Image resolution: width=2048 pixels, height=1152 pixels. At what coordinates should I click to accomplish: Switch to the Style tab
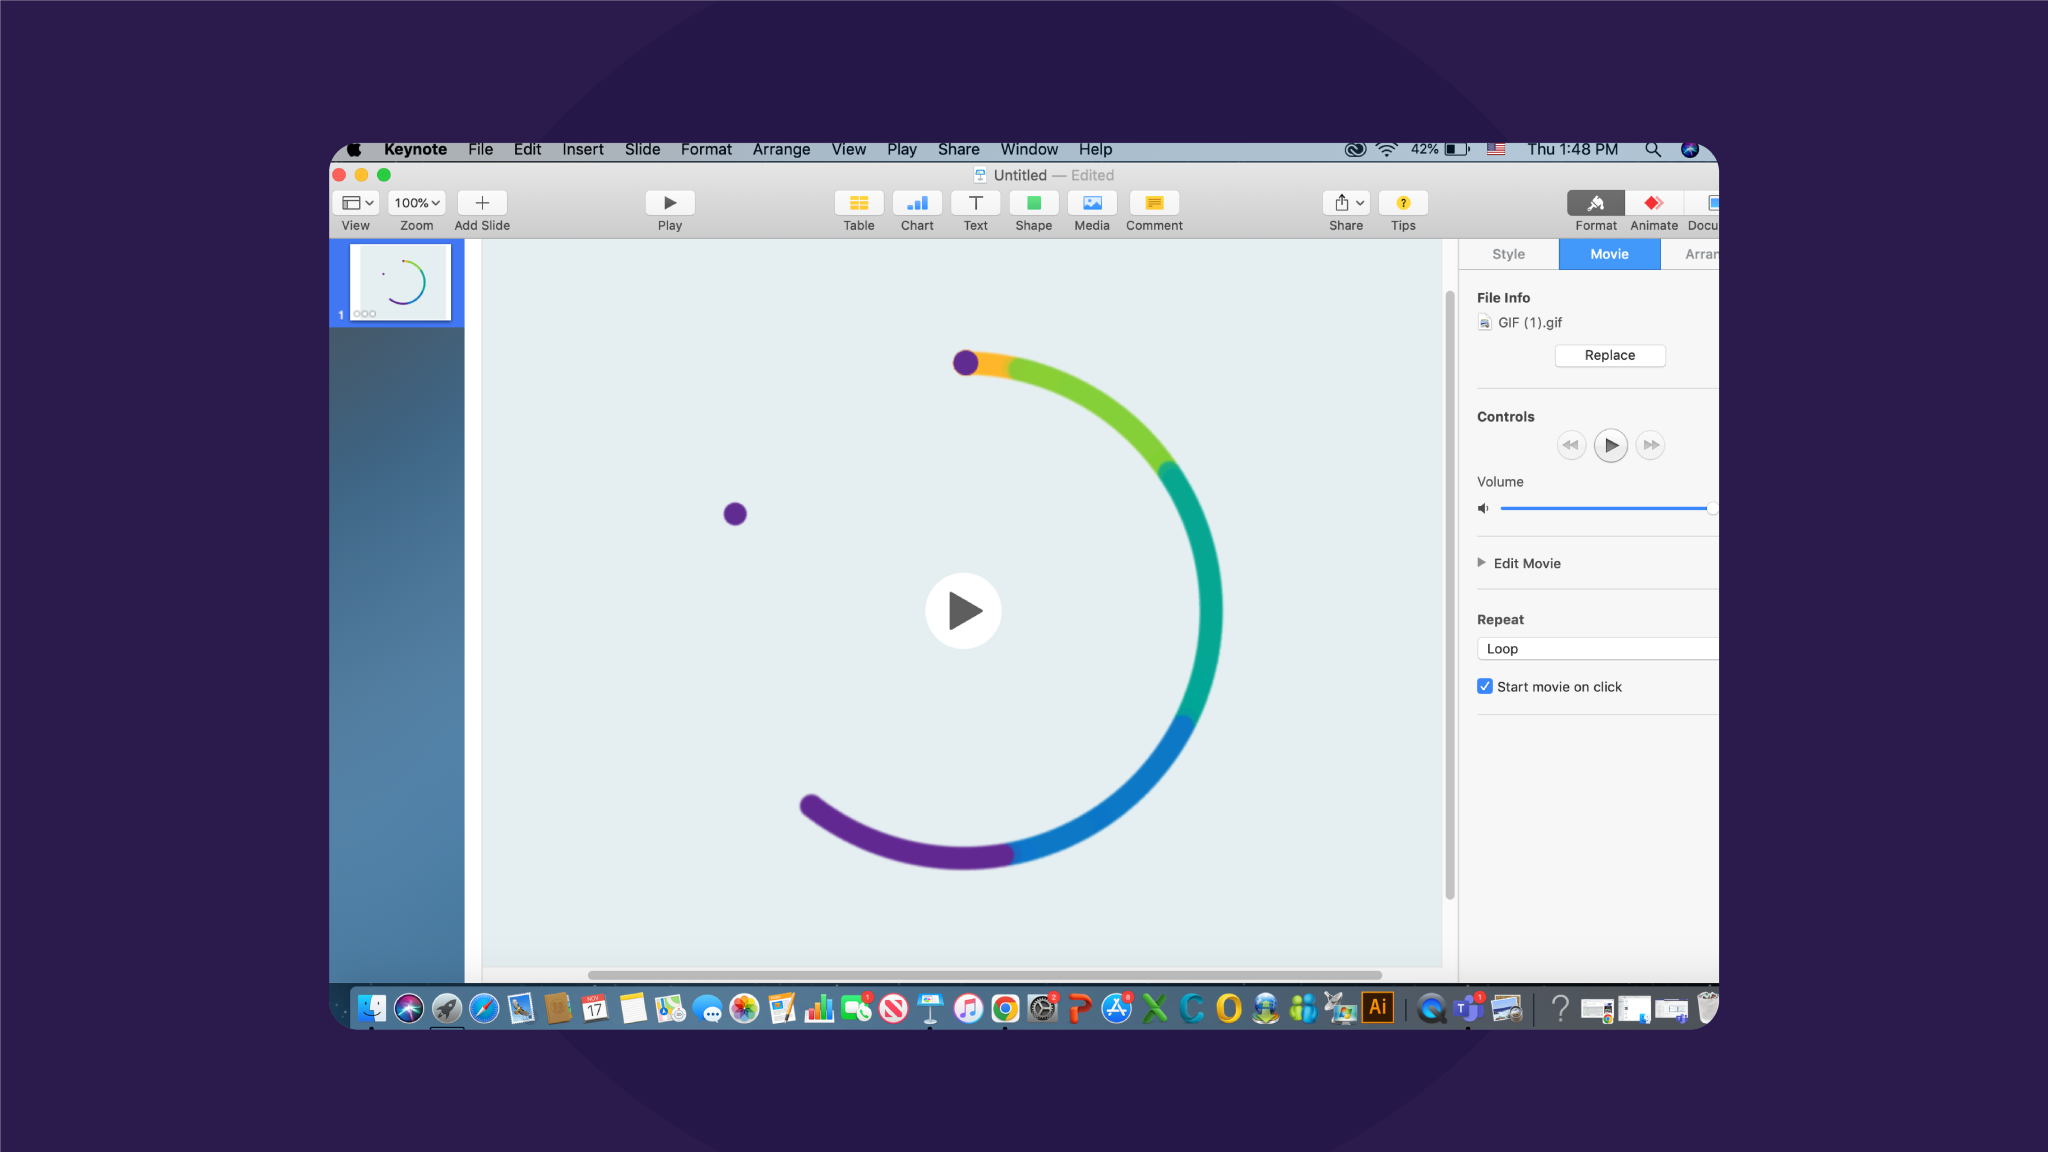(1508, 253)
